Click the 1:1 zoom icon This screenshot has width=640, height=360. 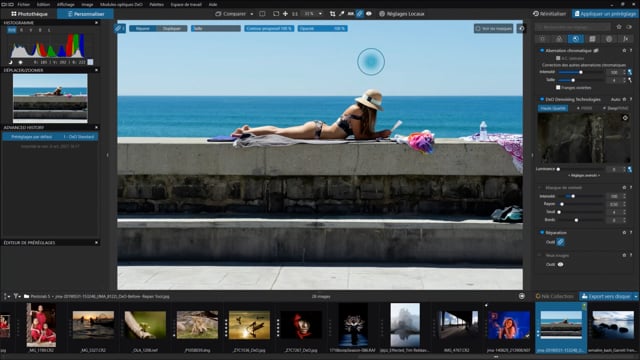[295, 14]
